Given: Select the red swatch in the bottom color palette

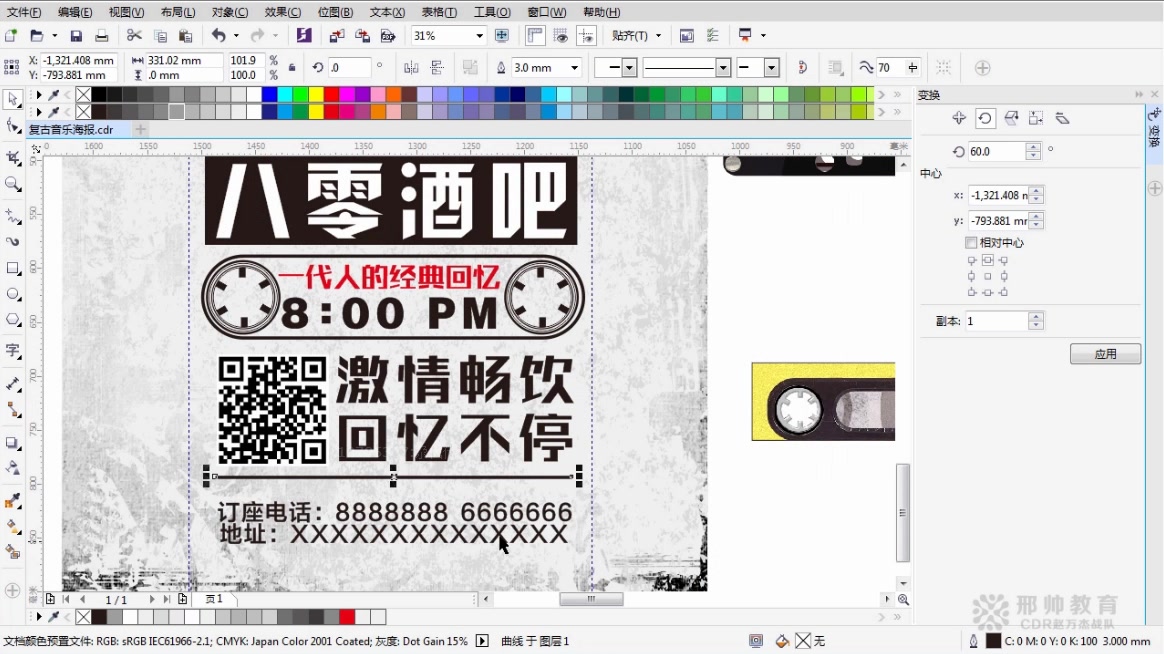Looking at the screenshot, I should click(348, 617).
